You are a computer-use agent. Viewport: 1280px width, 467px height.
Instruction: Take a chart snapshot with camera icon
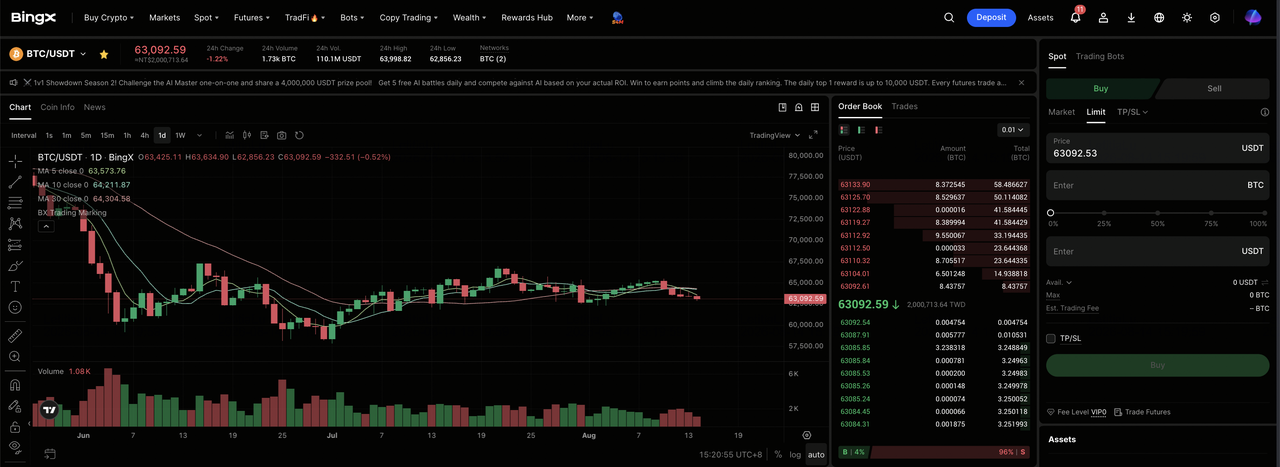point(282,135)
